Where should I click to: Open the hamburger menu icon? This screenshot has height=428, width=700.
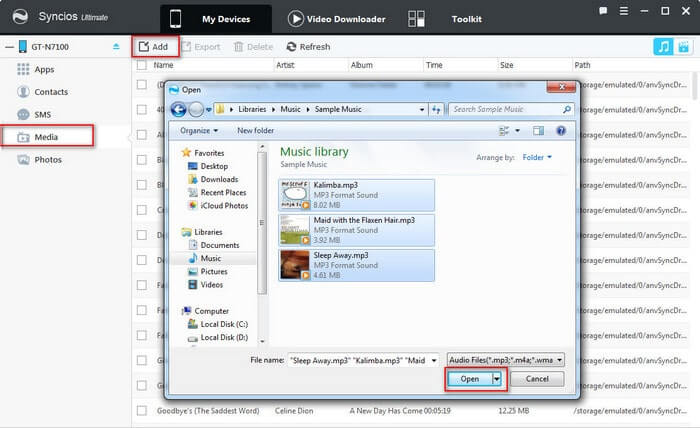click(624, 11)
